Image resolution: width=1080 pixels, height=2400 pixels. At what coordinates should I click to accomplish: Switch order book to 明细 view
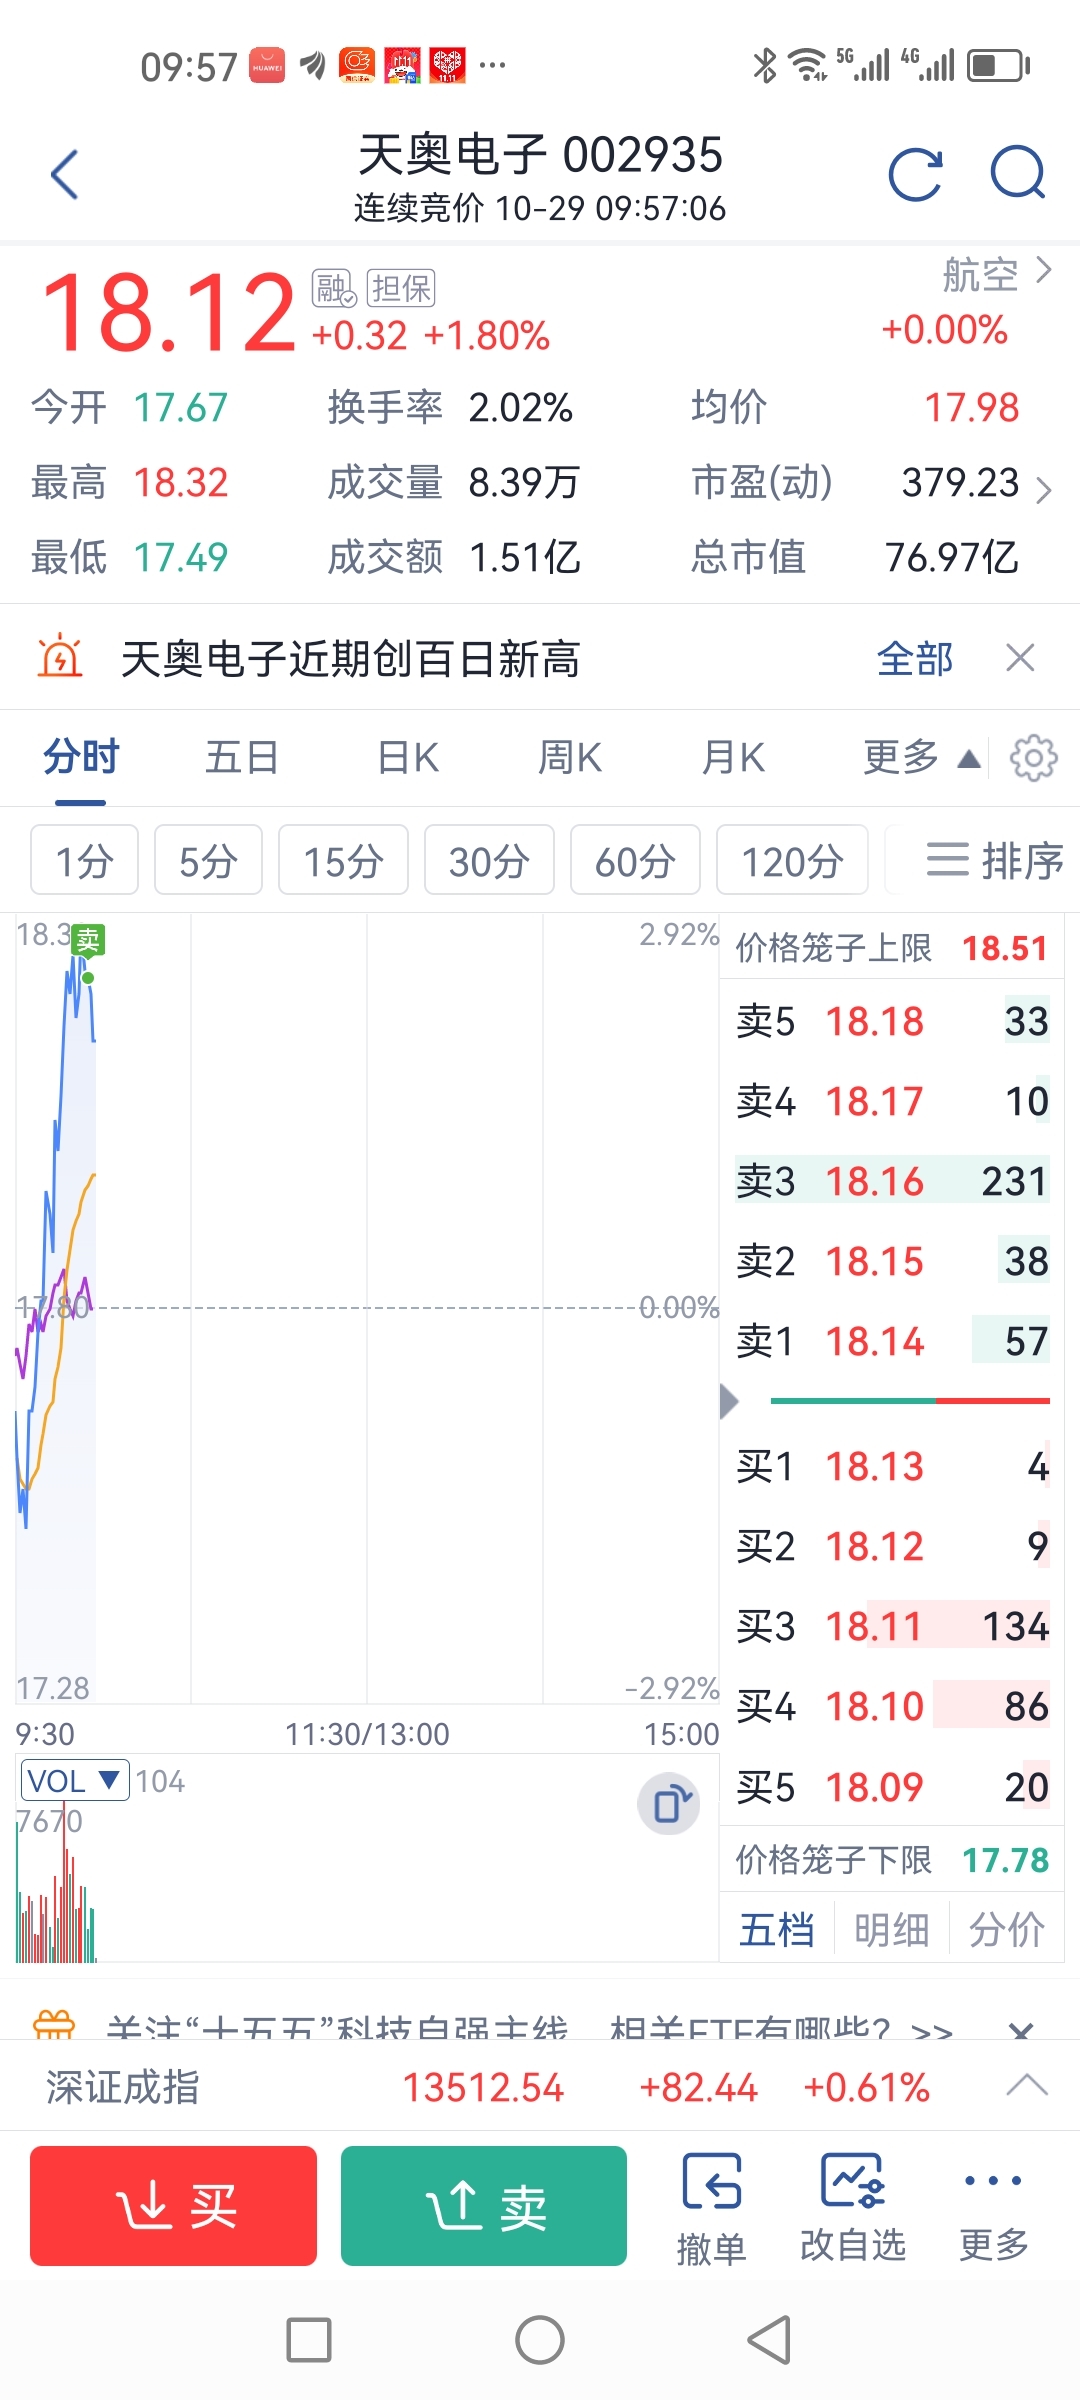tap(891, 1929)
